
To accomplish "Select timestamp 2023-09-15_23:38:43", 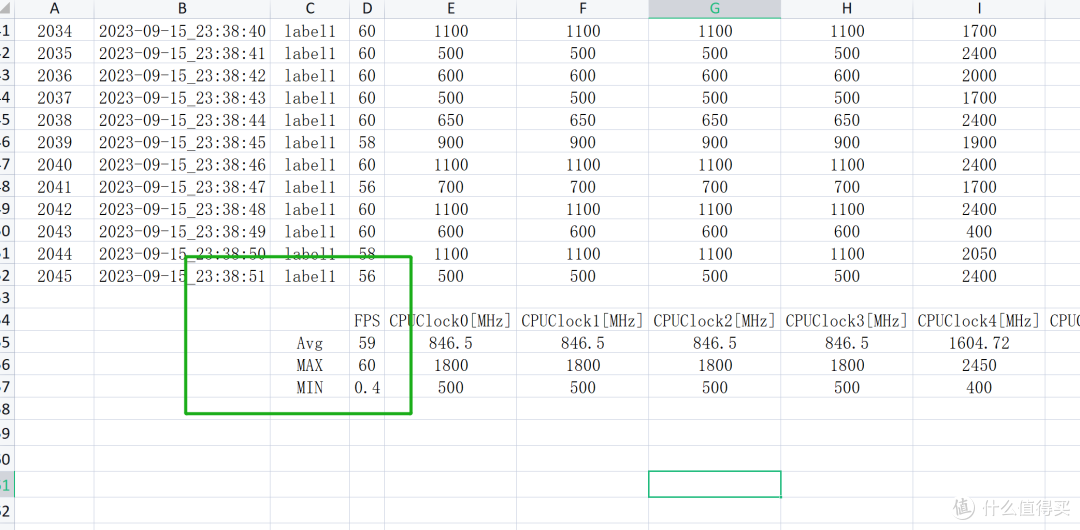I will (183, 98).
